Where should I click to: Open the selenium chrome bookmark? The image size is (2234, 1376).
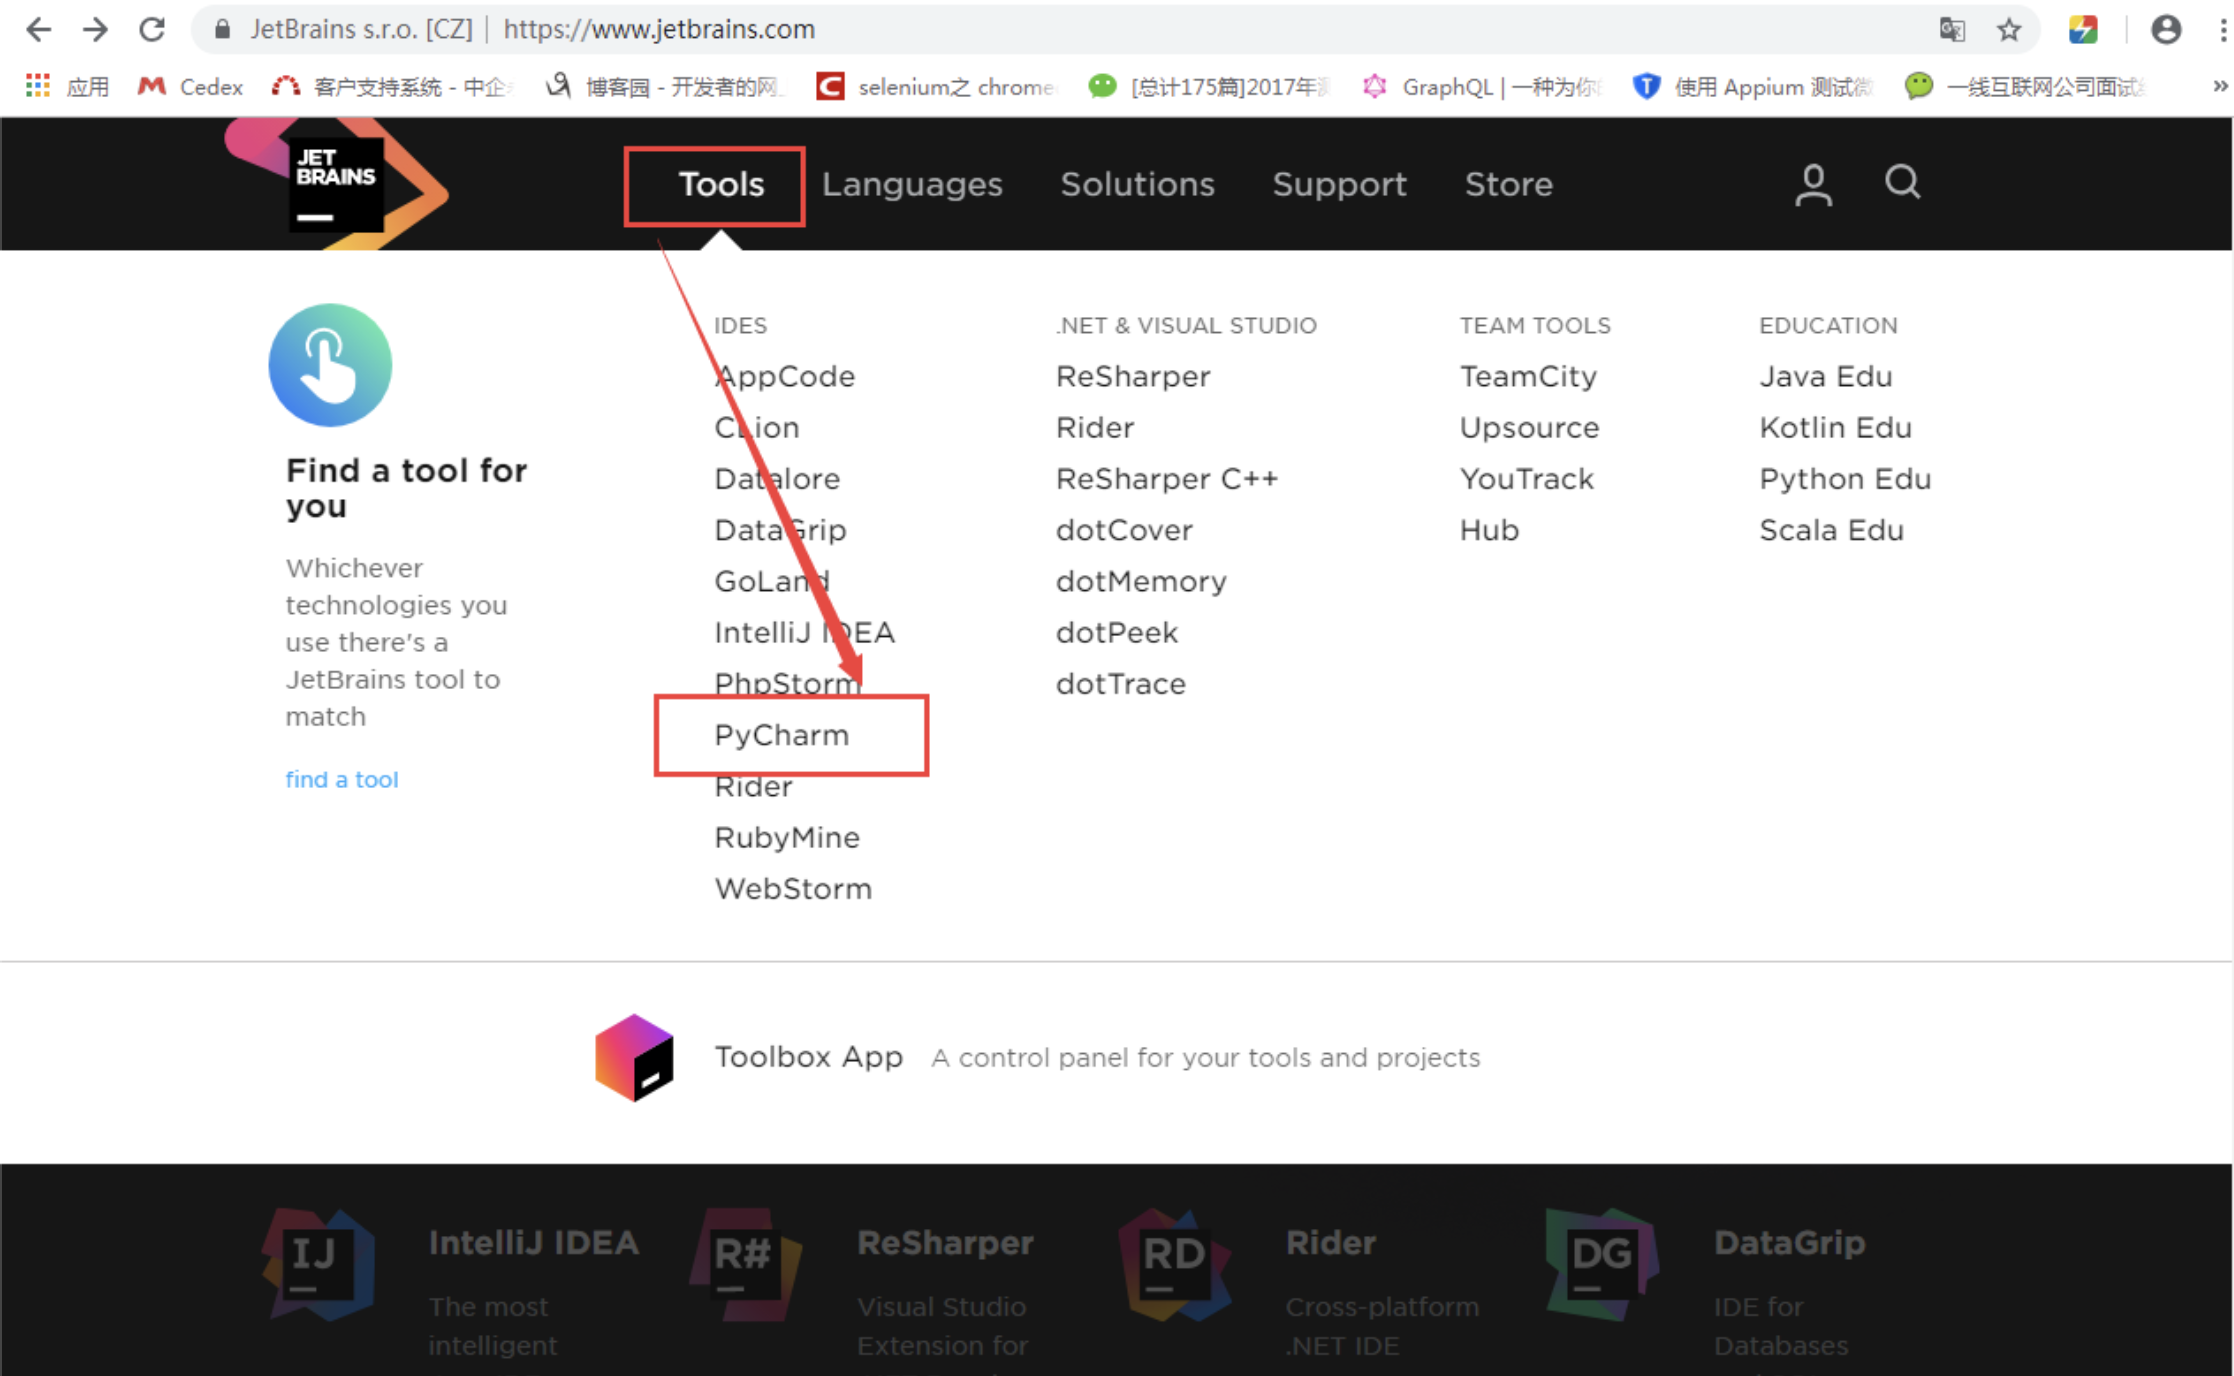[935, 87]
